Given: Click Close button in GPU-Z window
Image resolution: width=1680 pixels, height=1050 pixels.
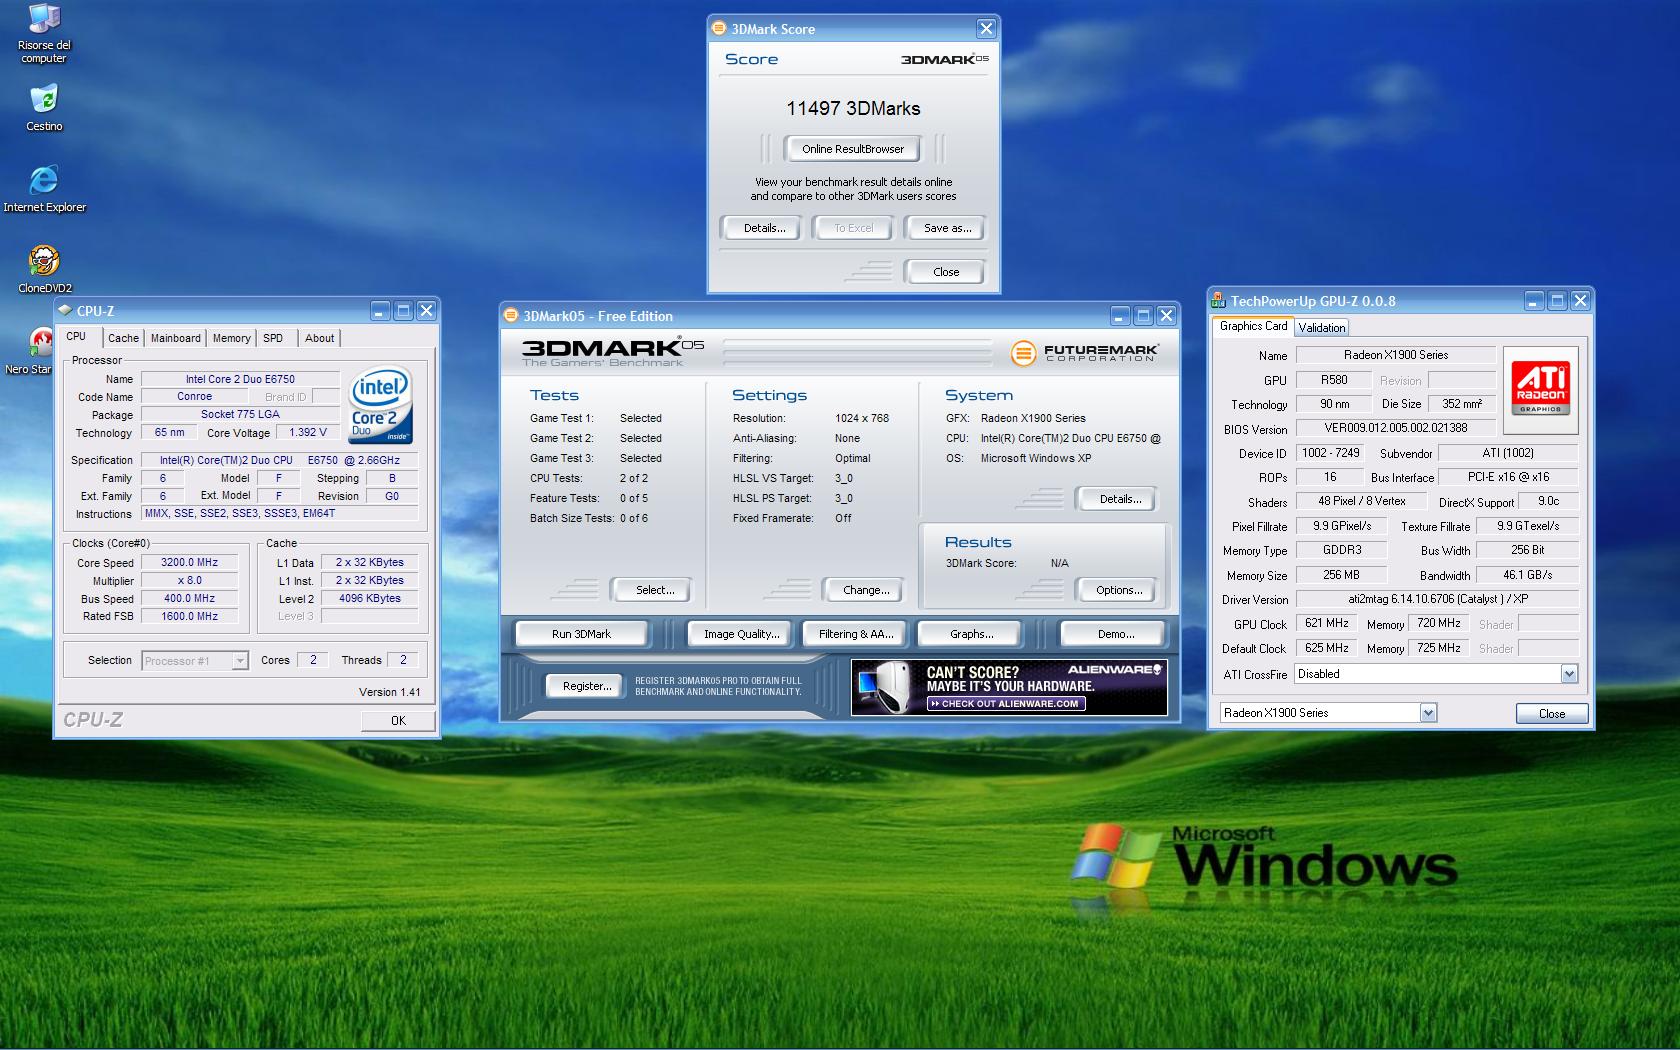Looking at the screenshot, I should (x=1552, y=713).
